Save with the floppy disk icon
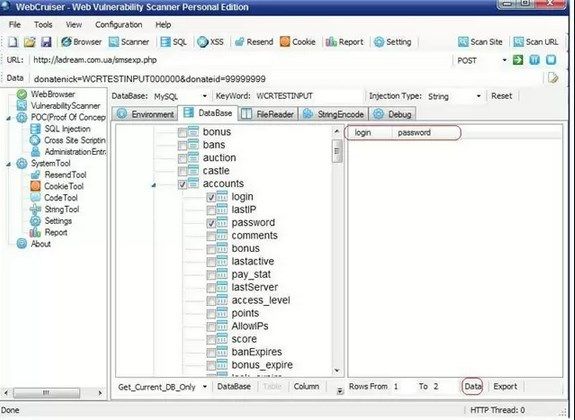The width and height of the screenshot is (575, 420). point(46,42)
